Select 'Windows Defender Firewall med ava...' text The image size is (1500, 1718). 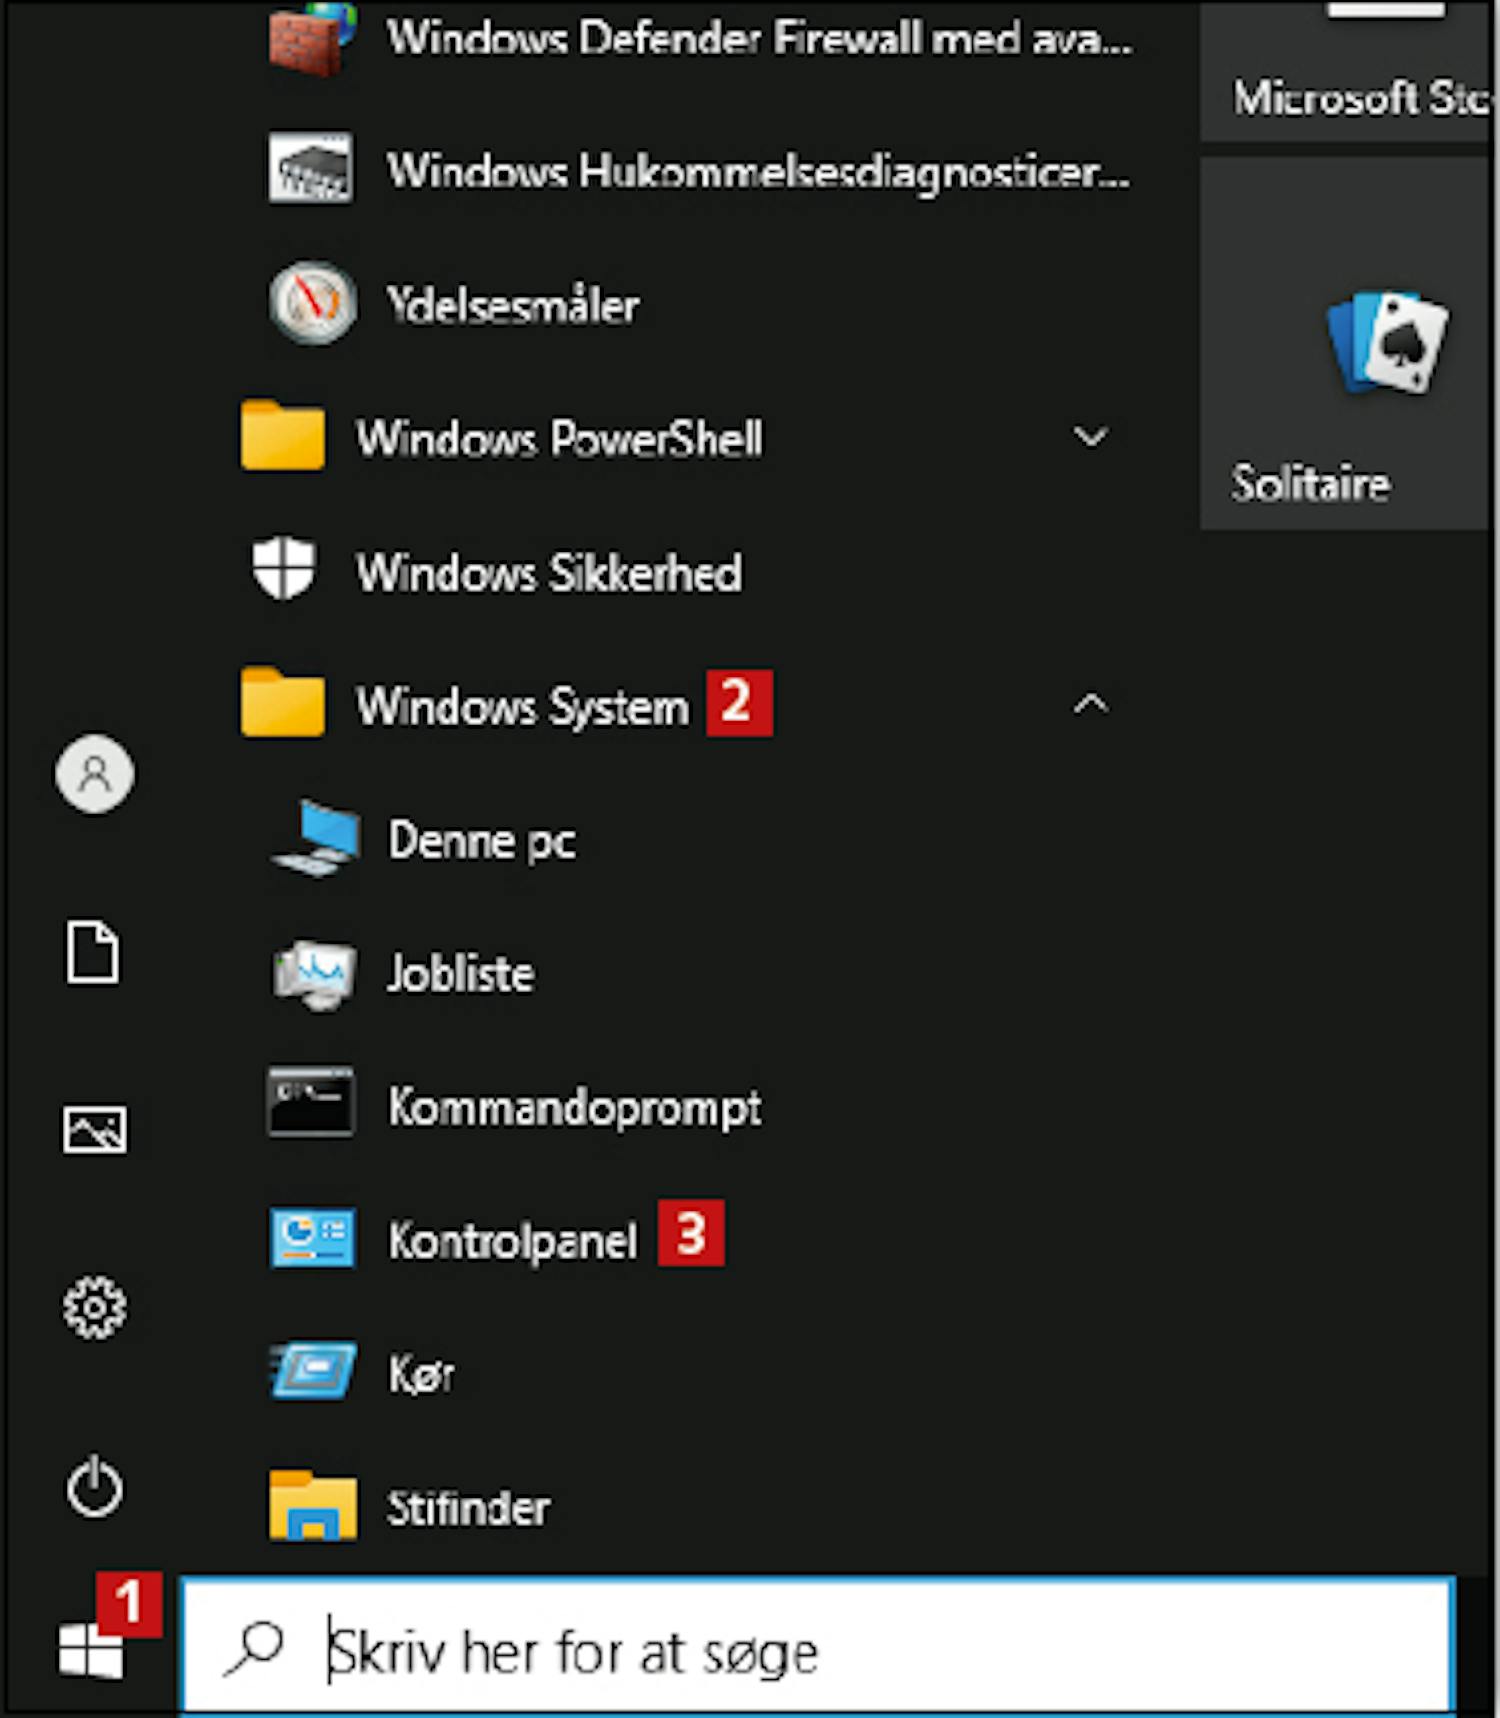[760, 39]
